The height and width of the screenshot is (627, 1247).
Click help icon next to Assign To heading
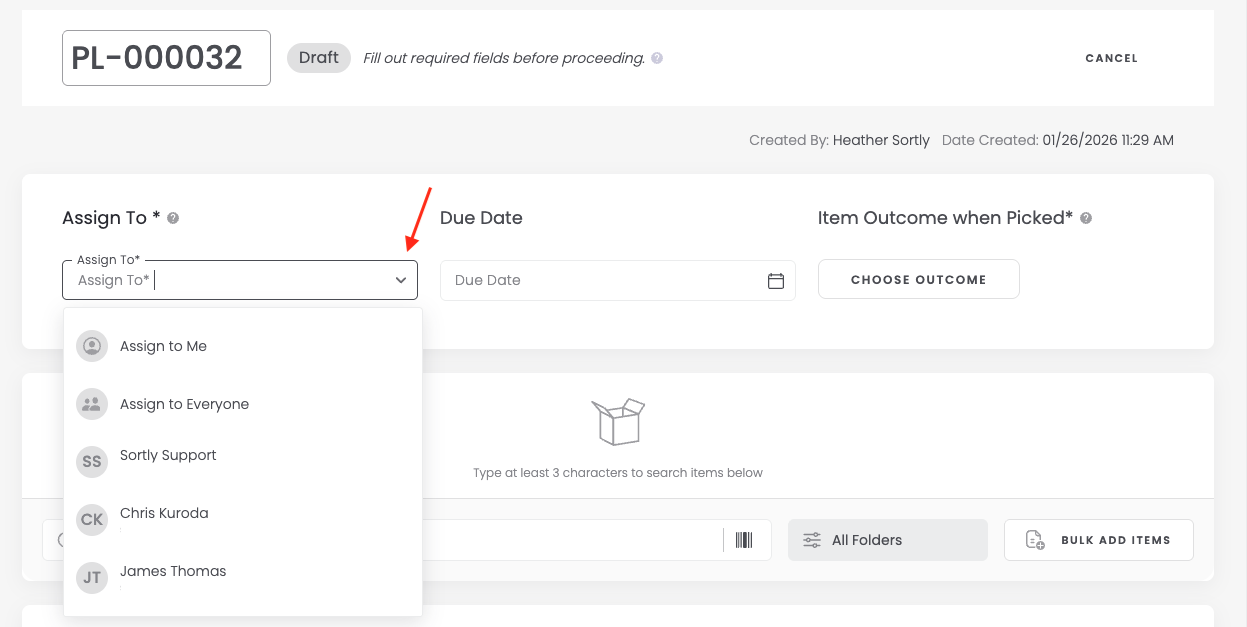coord(173,218)
